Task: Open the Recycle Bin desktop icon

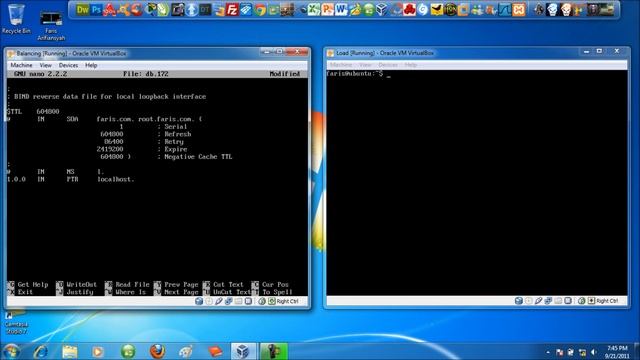Action: (x=16, y=19)
